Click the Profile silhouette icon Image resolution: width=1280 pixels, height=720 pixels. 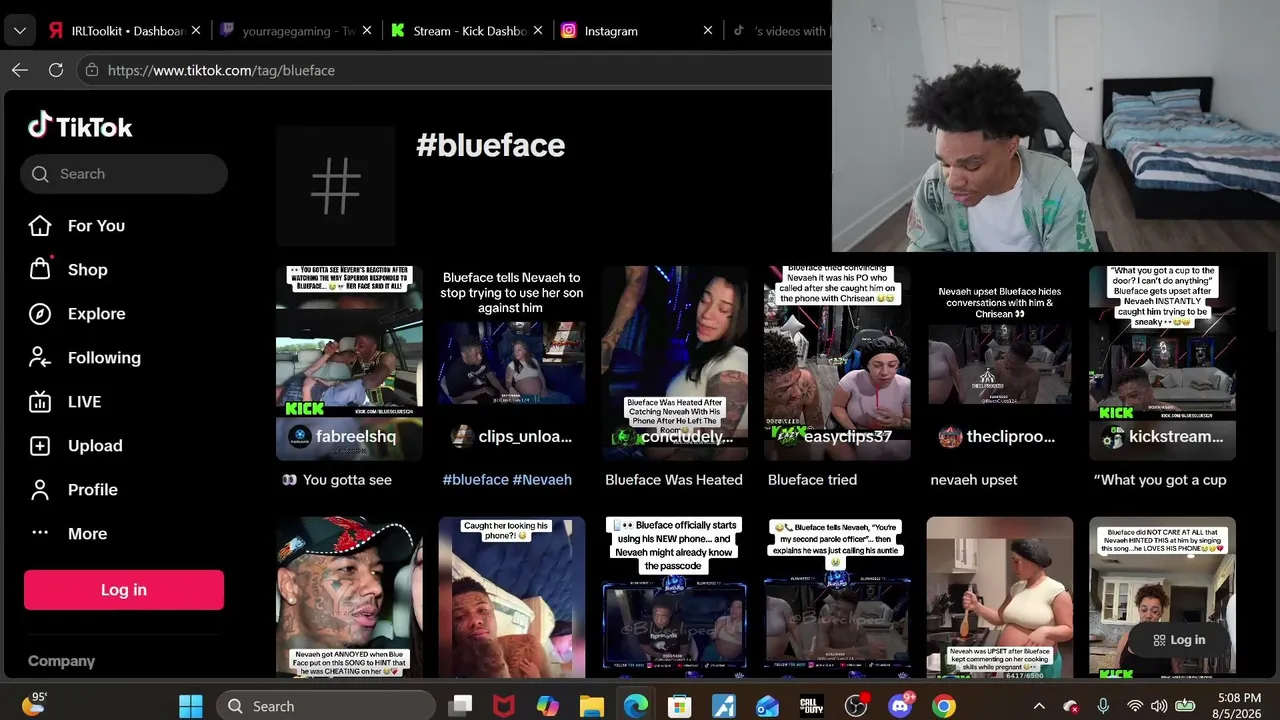(x=40, y=490)
